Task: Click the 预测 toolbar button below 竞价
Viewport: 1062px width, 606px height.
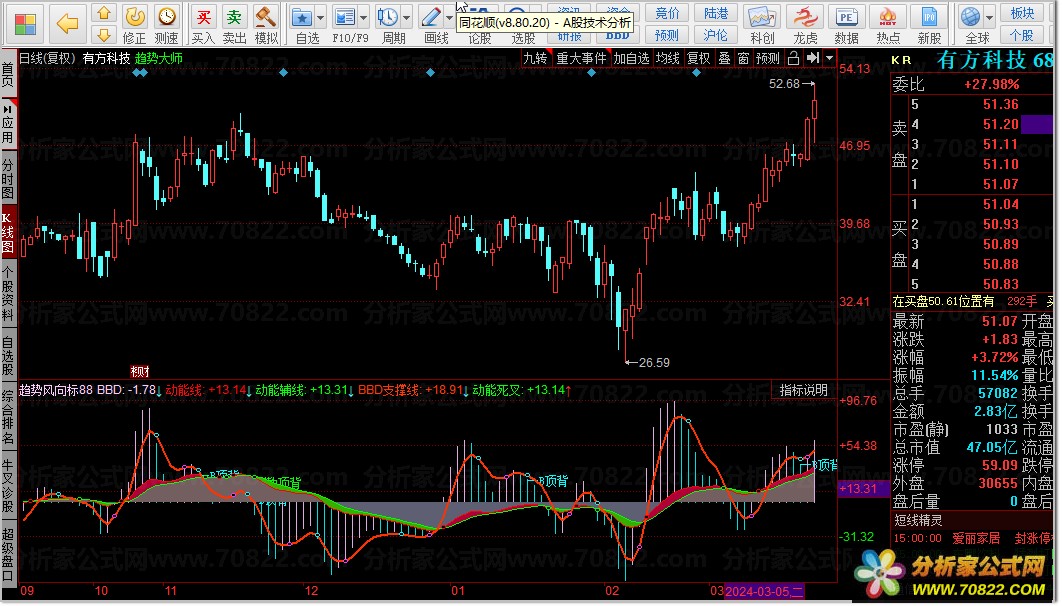Action: pyautogui.click(x=667, y=35)
